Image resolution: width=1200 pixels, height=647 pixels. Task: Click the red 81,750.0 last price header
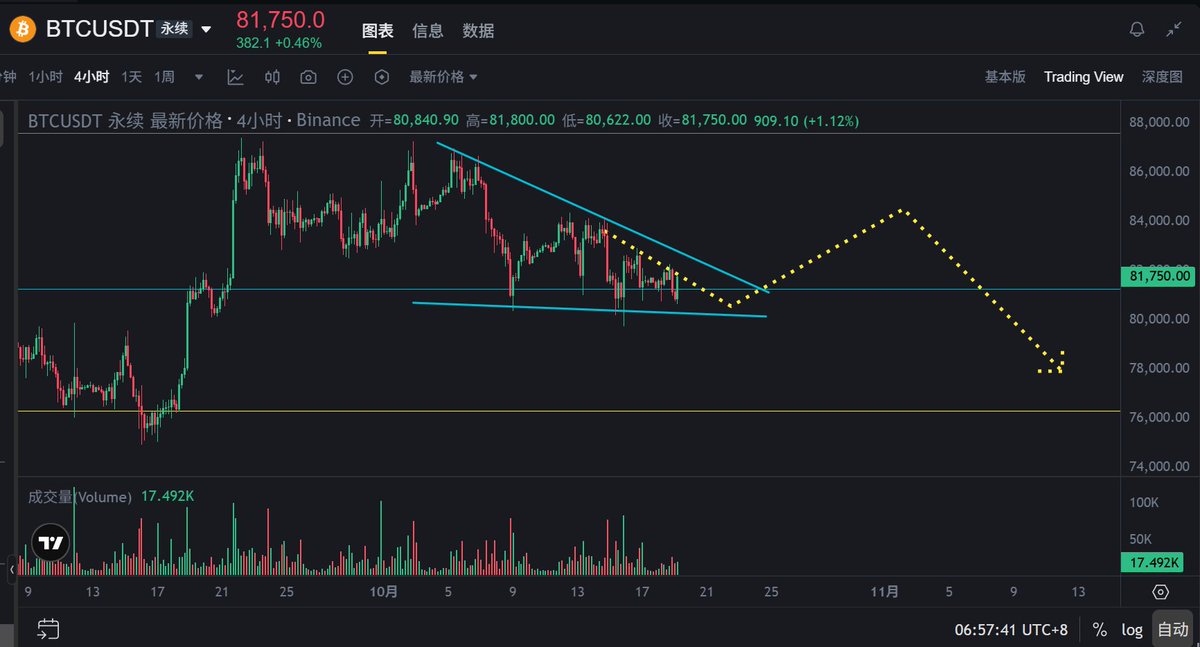click(x=280, y=20)
